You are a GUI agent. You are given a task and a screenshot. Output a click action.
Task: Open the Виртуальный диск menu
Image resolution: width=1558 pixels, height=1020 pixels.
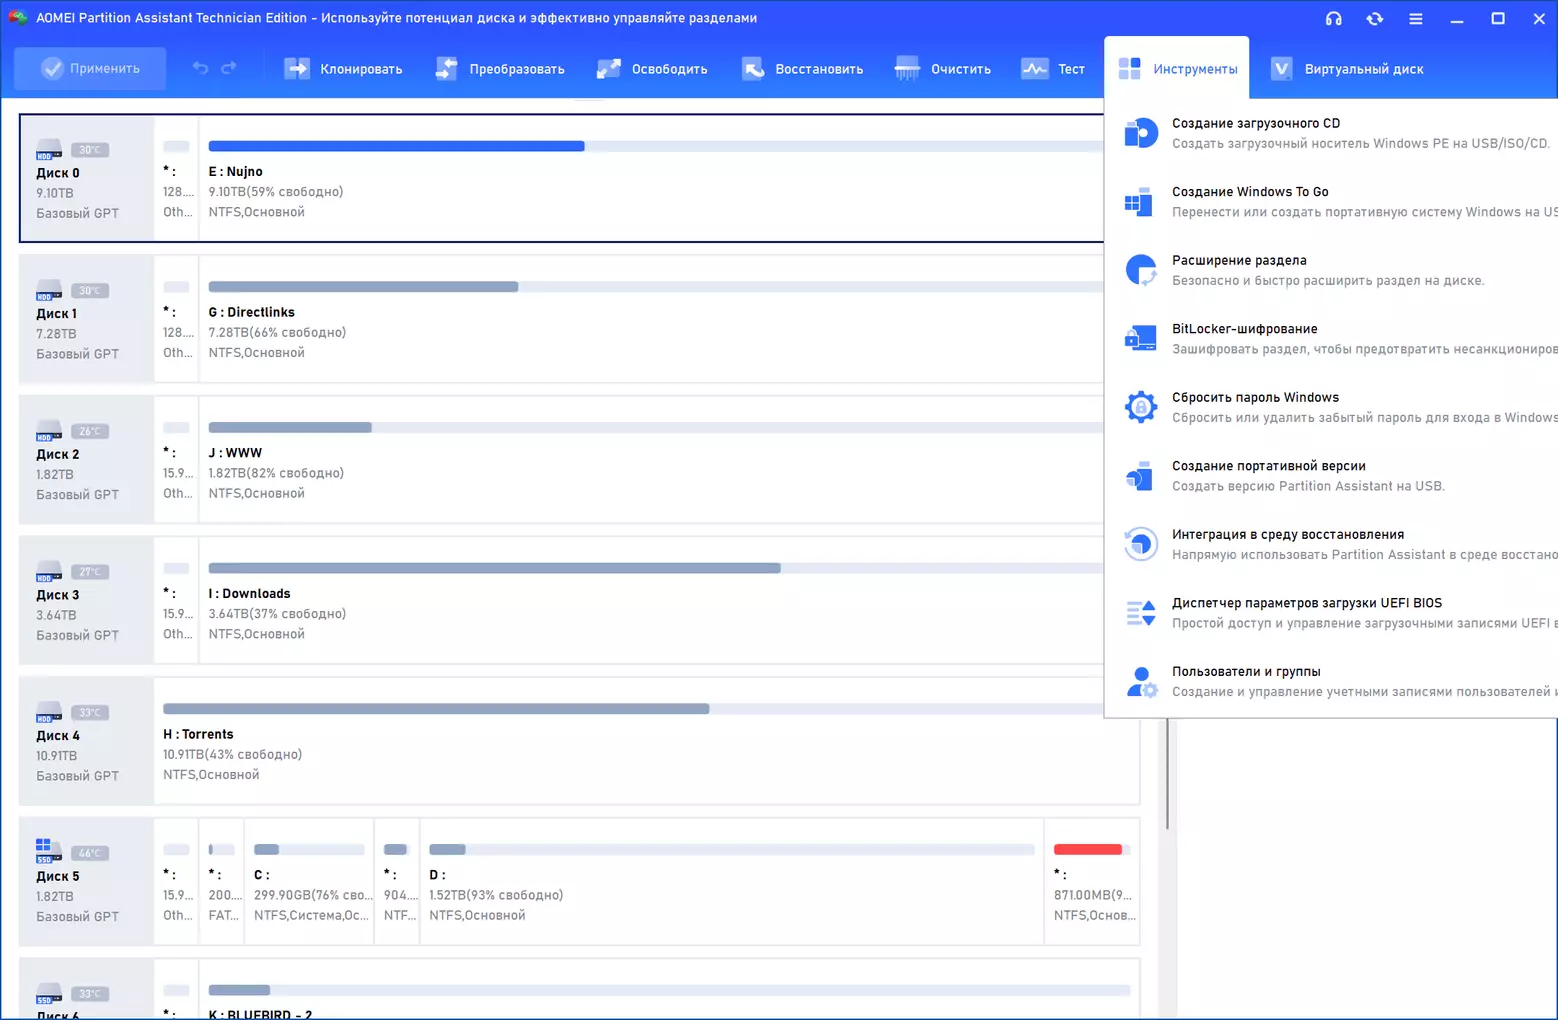[1347, 69]
